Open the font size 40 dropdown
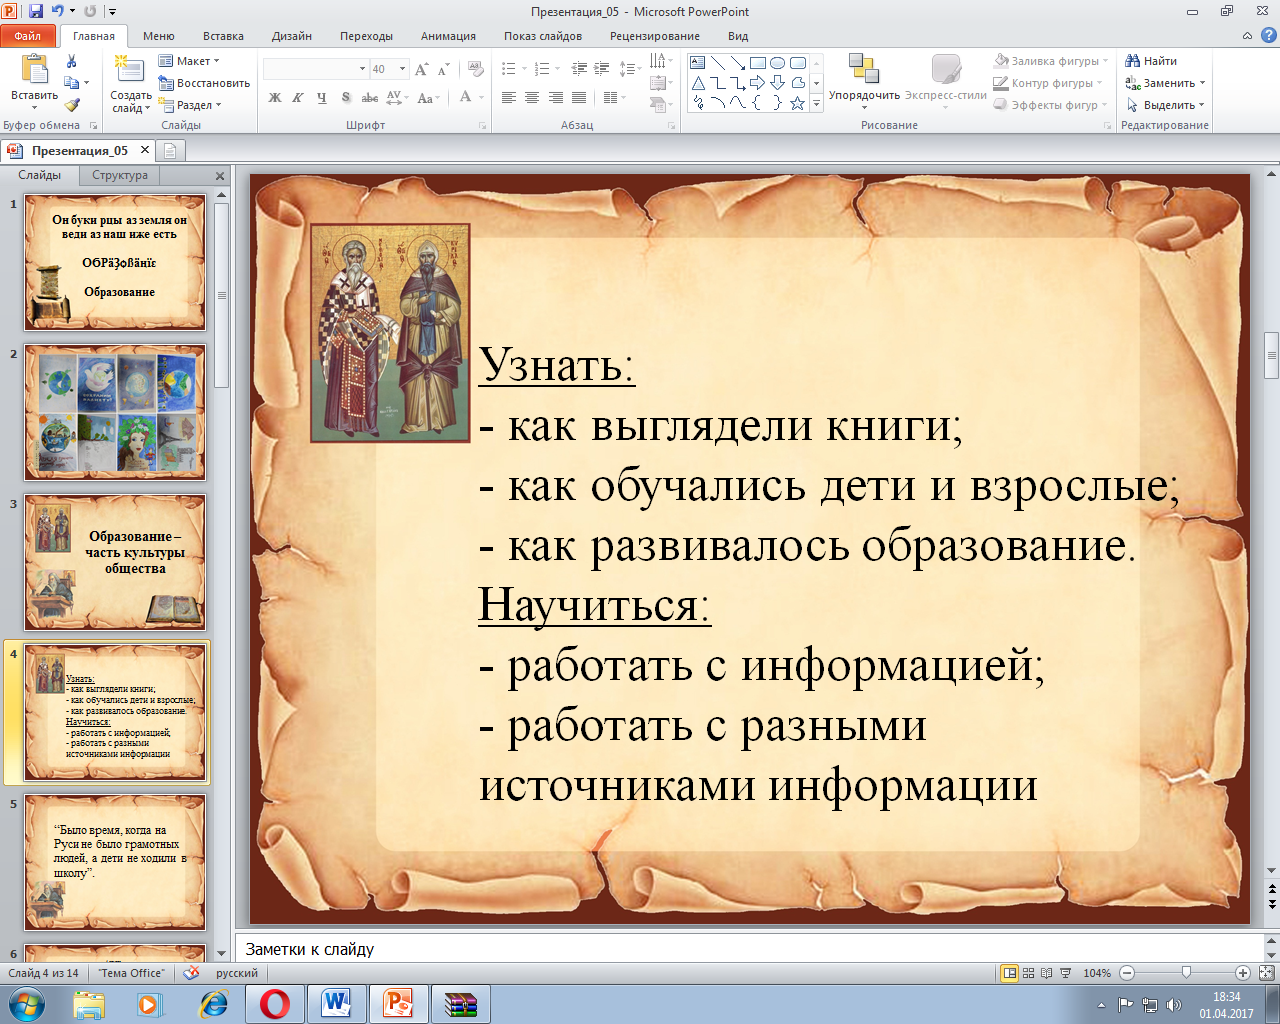1280x1024 pixels. pos(402,69)
